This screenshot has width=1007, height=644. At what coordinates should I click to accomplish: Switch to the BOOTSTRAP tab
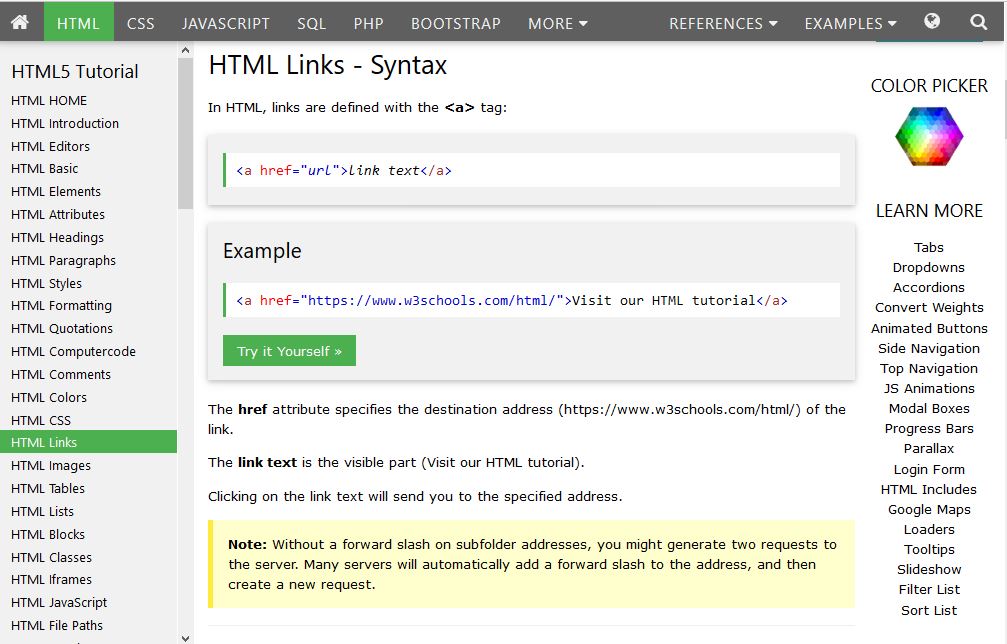click(x=455, y=24)
